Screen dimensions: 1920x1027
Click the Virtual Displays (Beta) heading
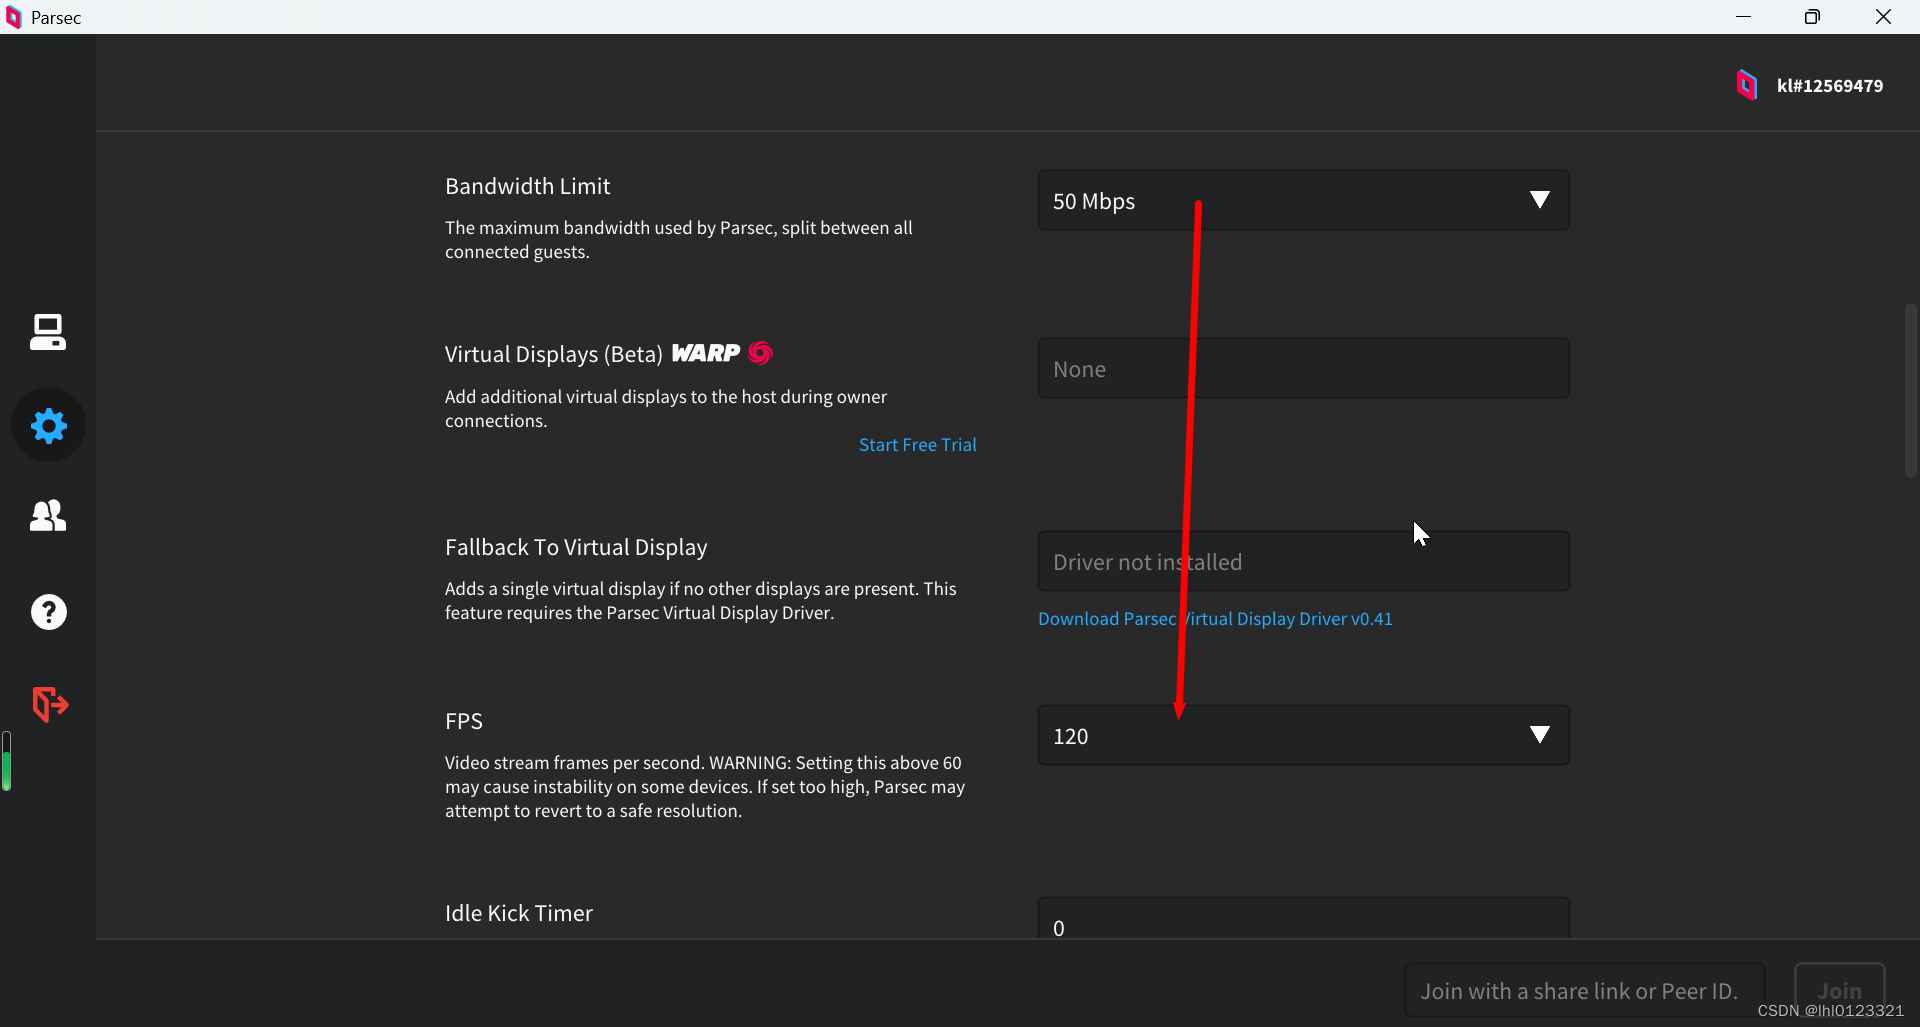[x=553, y=355]
